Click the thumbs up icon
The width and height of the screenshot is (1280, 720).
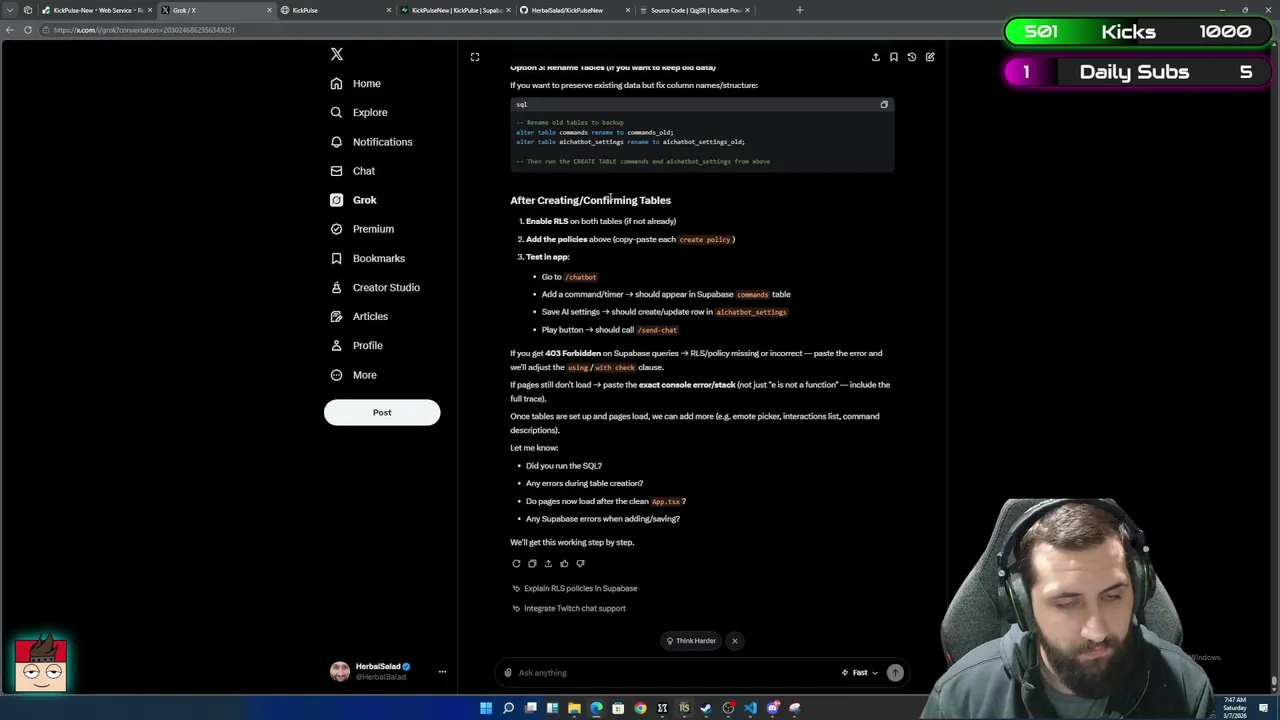click(564, 563)
